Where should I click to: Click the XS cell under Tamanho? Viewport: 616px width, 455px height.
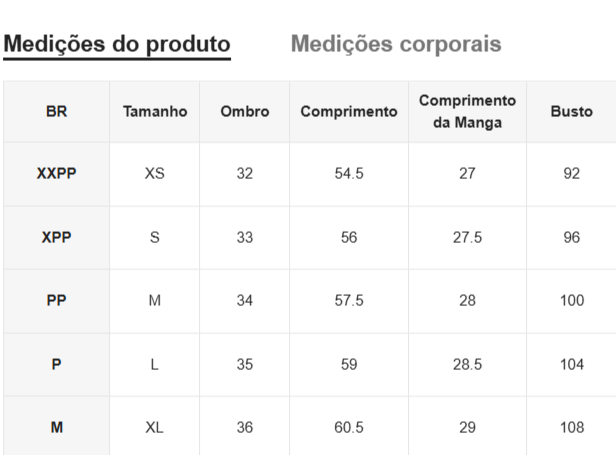155,173
